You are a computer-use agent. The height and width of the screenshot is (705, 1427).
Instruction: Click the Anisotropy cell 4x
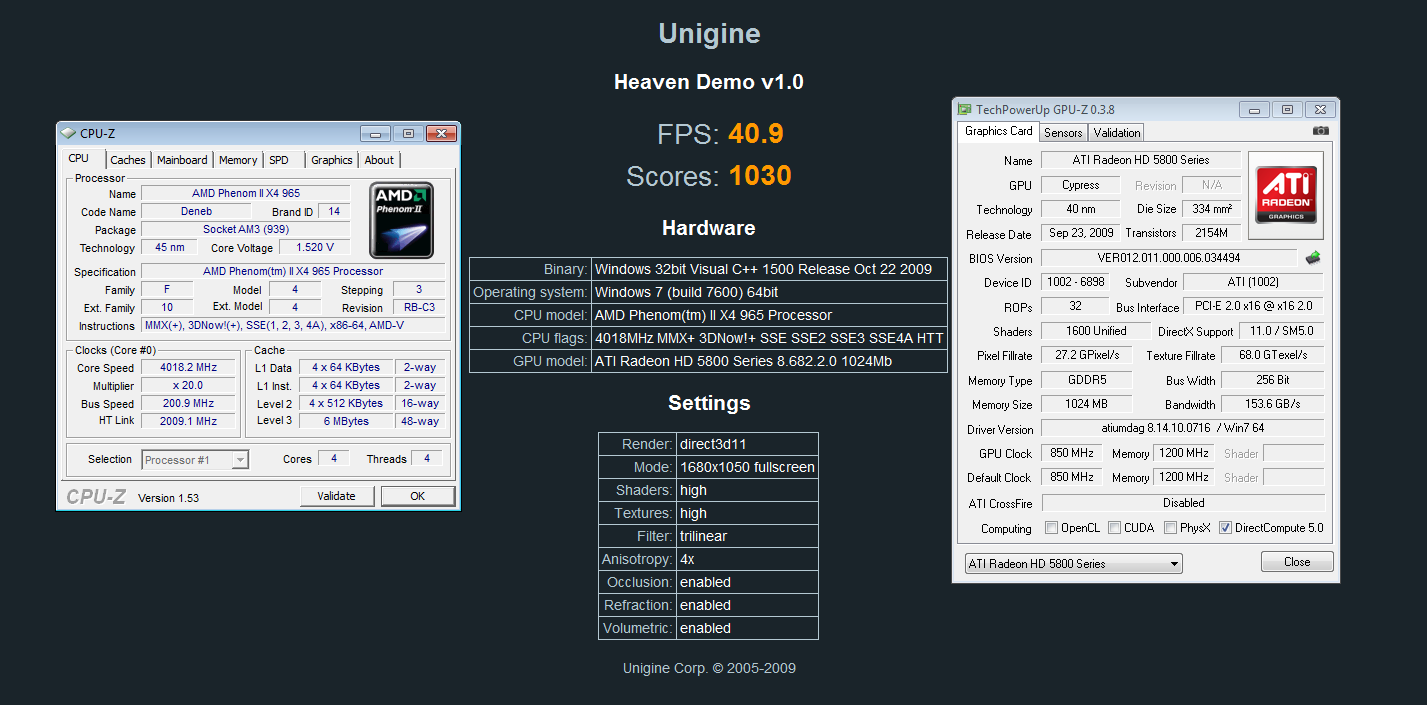[747, 559]
